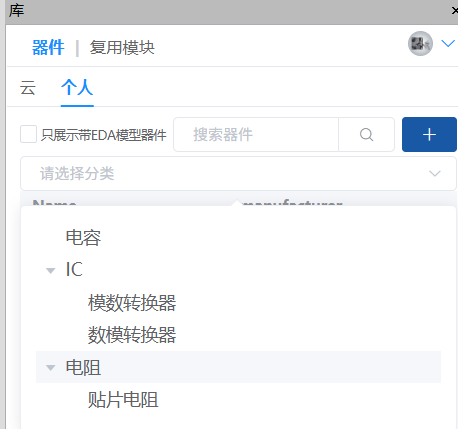
Task: Expand the chevron next to avatar
Action: 448,43
